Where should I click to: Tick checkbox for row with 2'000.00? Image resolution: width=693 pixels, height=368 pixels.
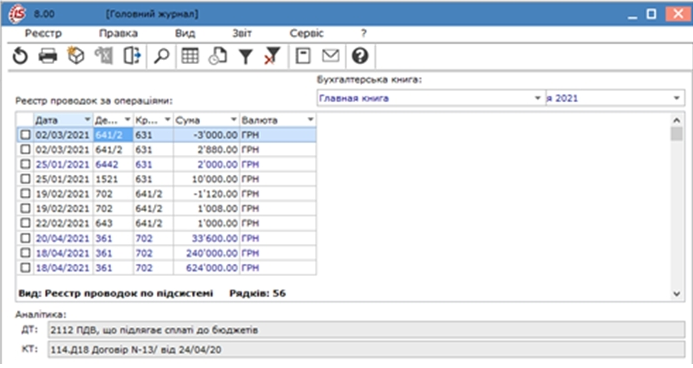tap(25, 164)
